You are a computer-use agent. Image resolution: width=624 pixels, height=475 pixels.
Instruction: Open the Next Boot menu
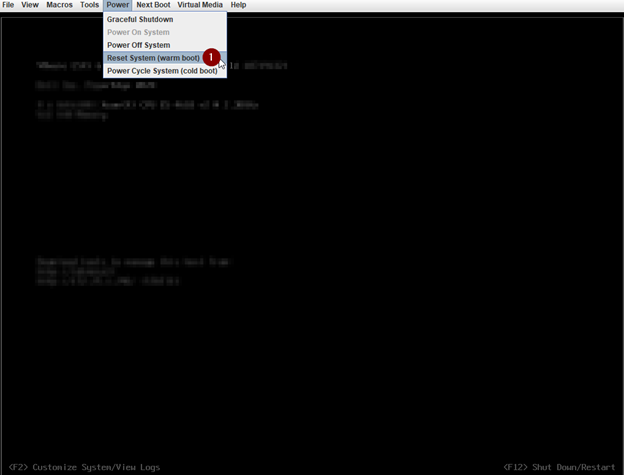153,5
